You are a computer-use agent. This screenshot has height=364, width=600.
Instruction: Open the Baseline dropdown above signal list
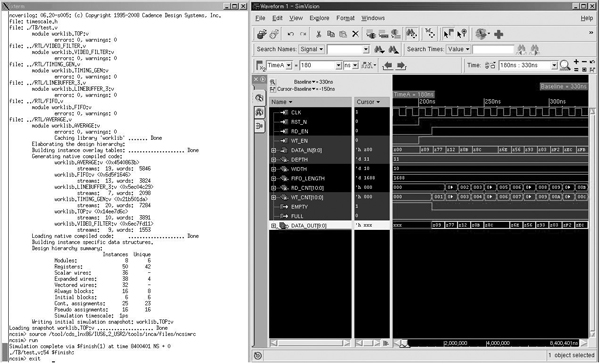click(313, 82)
